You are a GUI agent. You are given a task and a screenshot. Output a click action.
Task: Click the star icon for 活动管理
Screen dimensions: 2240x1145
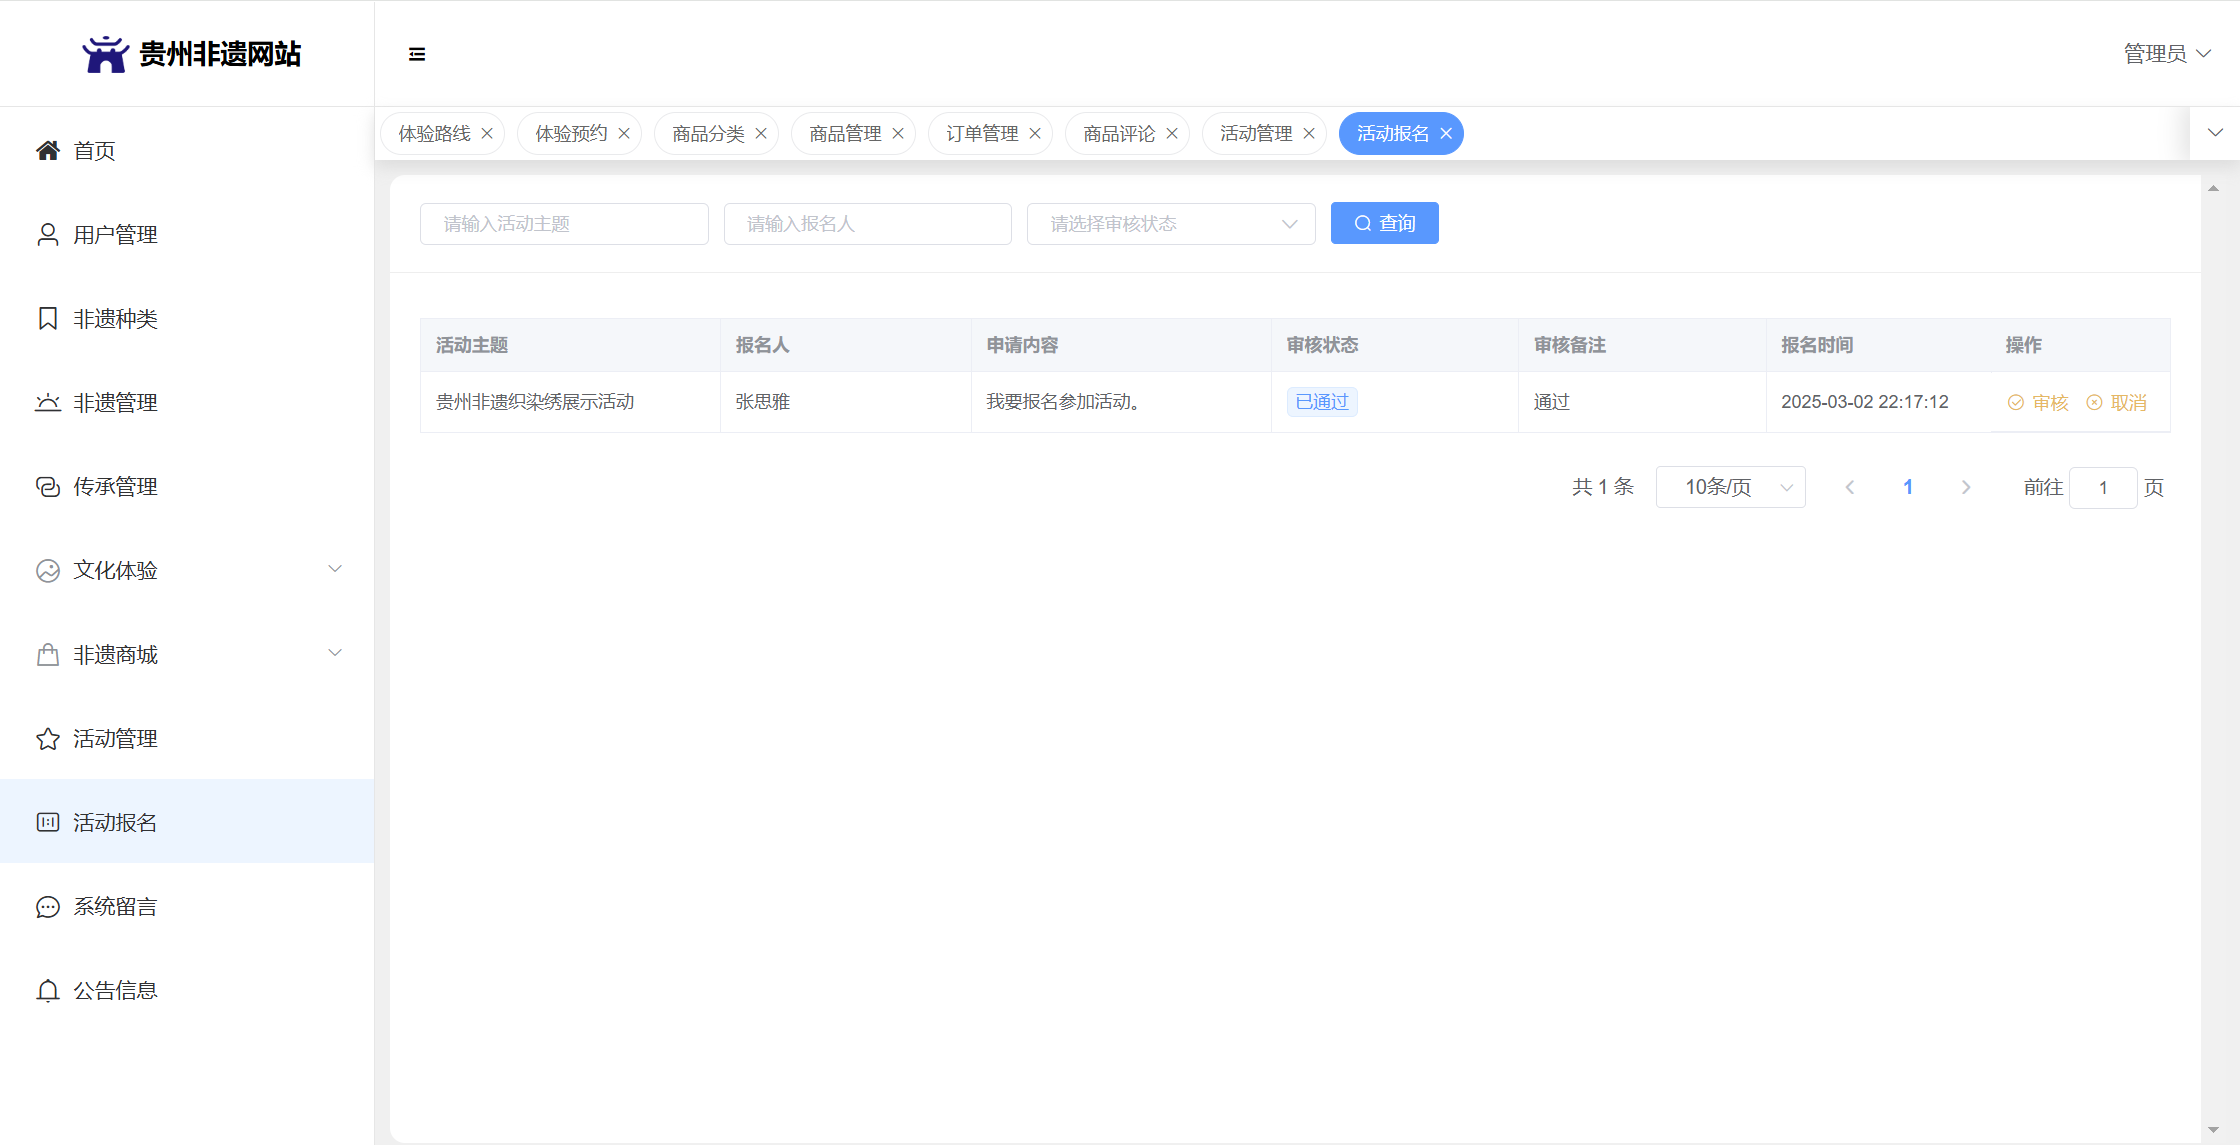point(47,738)
